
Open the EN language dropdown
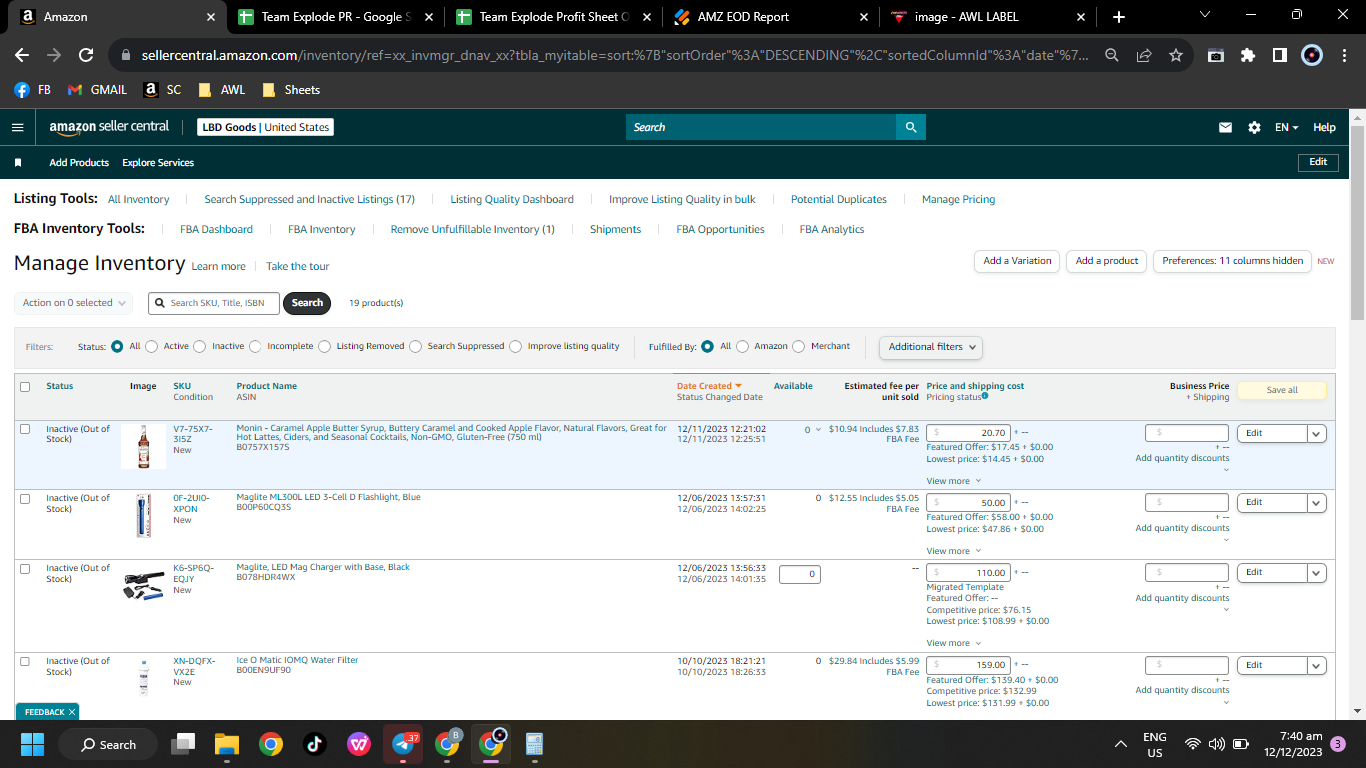point(1286,127)
